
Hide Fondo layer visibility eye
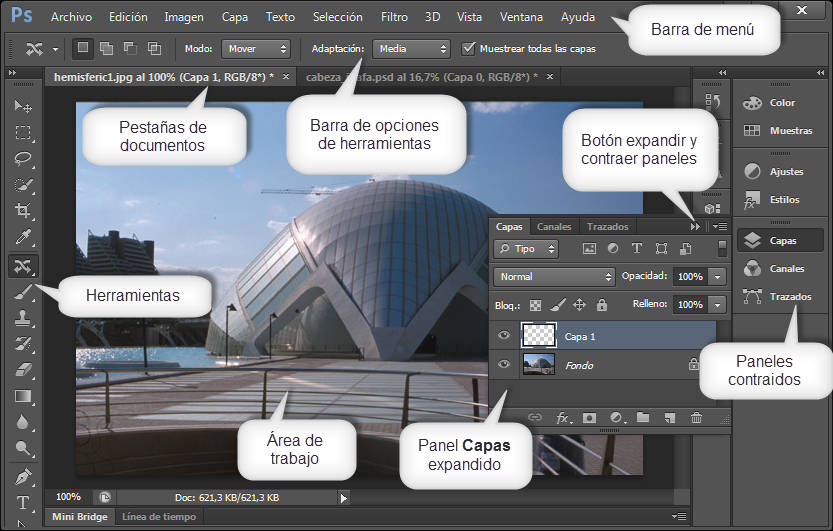pyautogui.click(x=504, y=364)
